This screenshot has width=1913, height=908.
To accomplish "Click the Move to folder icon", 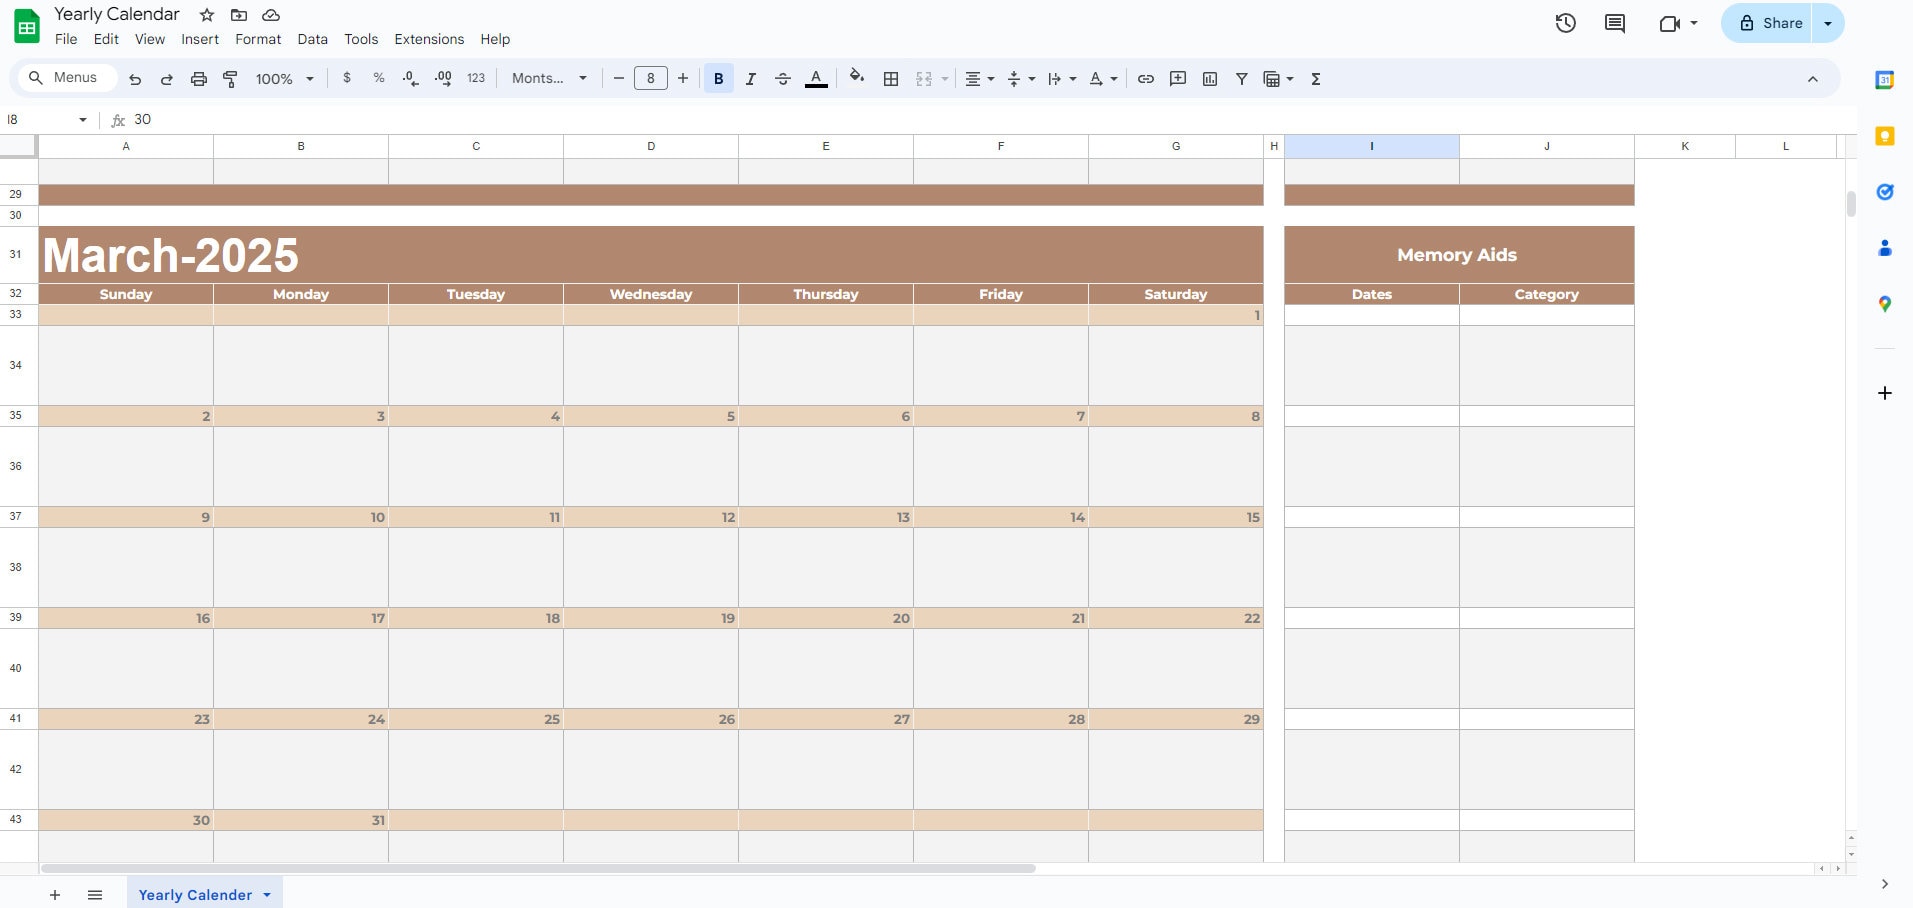I will click(239, 15).
